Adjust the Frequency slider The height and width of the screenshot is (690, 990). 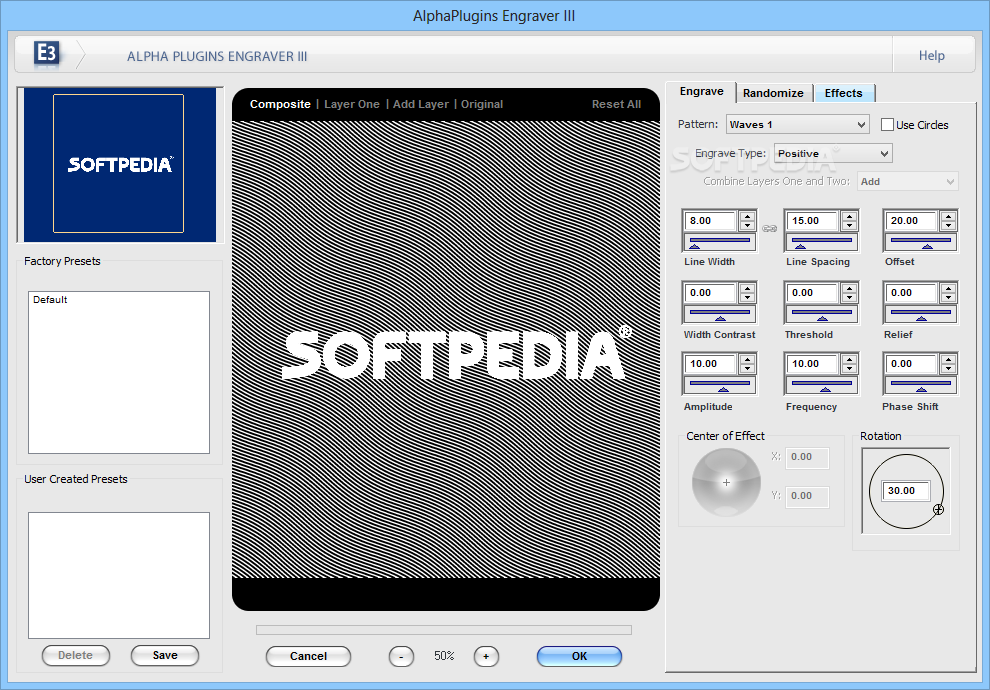click(821, 385)
